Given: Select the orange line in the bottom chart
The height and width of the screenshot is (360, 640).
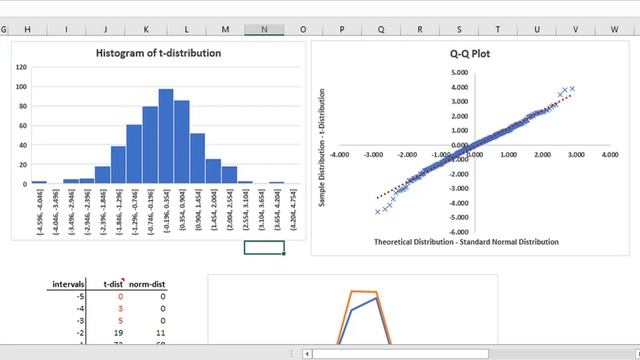Looking at the screenshot, I should point(363,291).
